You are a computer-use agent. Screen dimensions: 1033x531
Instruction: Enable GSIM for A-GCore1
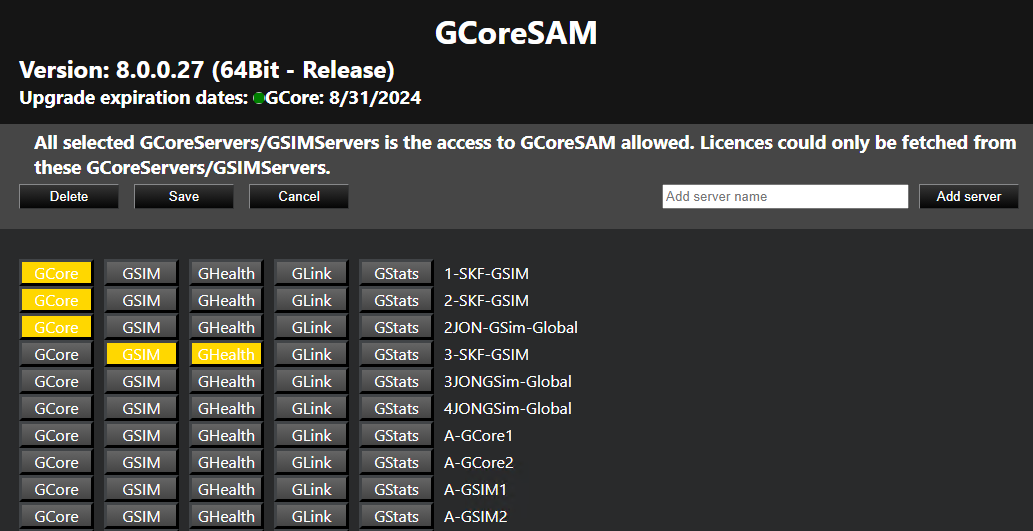141,435
